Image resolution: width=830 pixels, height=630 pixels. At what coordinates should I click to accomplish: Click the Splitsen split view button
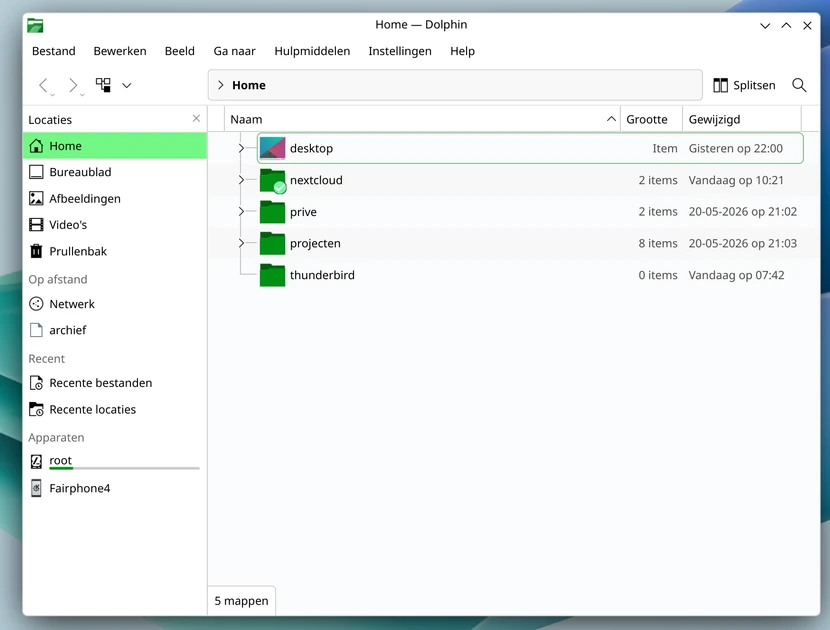coord(744,85)
